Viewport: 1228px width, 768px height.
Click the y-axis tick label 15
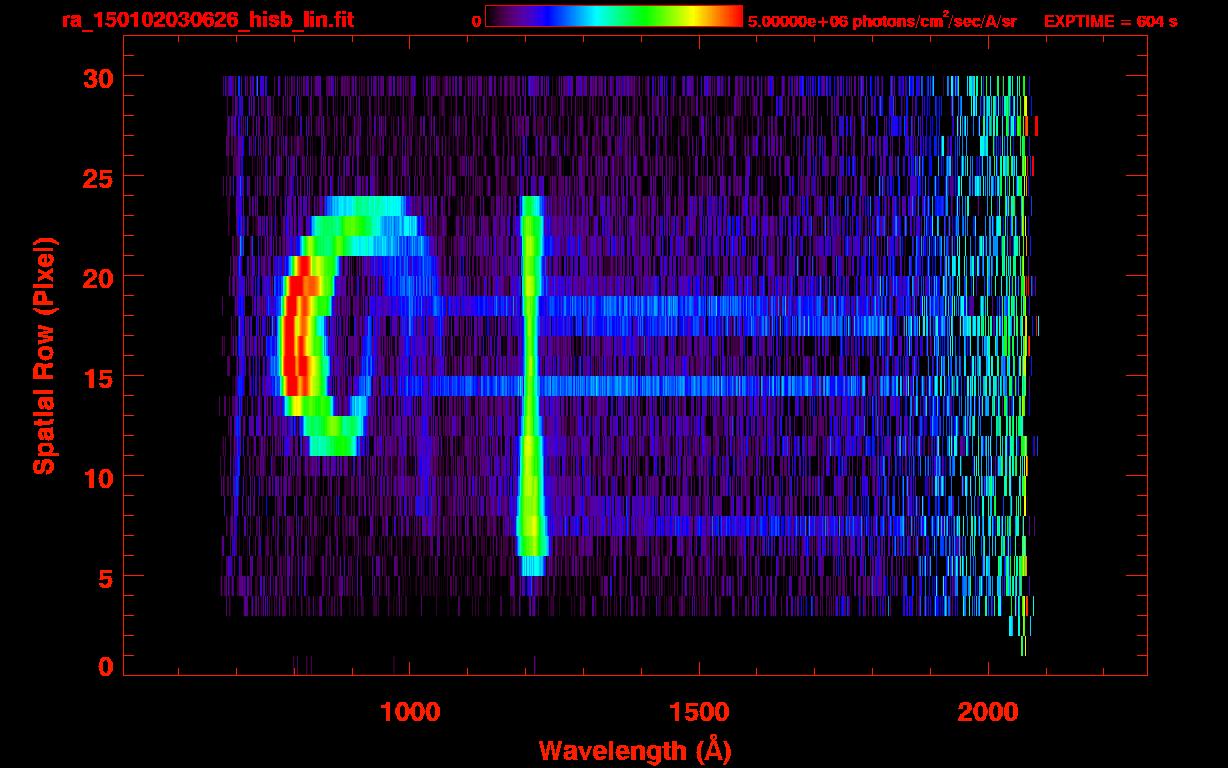[x=96, y=377]
